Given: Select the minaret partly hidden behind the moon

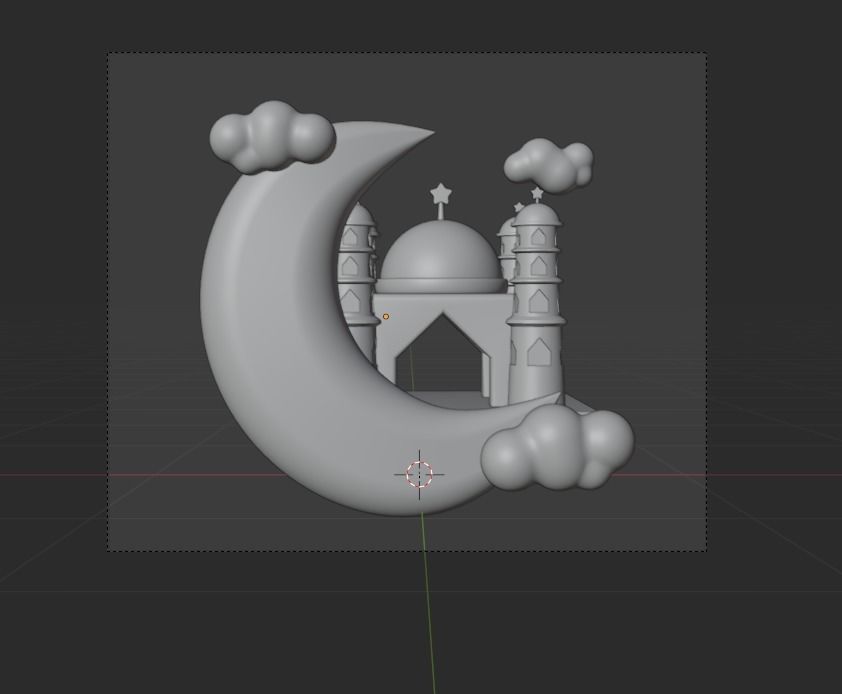Looking at the screenshot, I should [x=358, y=285].
